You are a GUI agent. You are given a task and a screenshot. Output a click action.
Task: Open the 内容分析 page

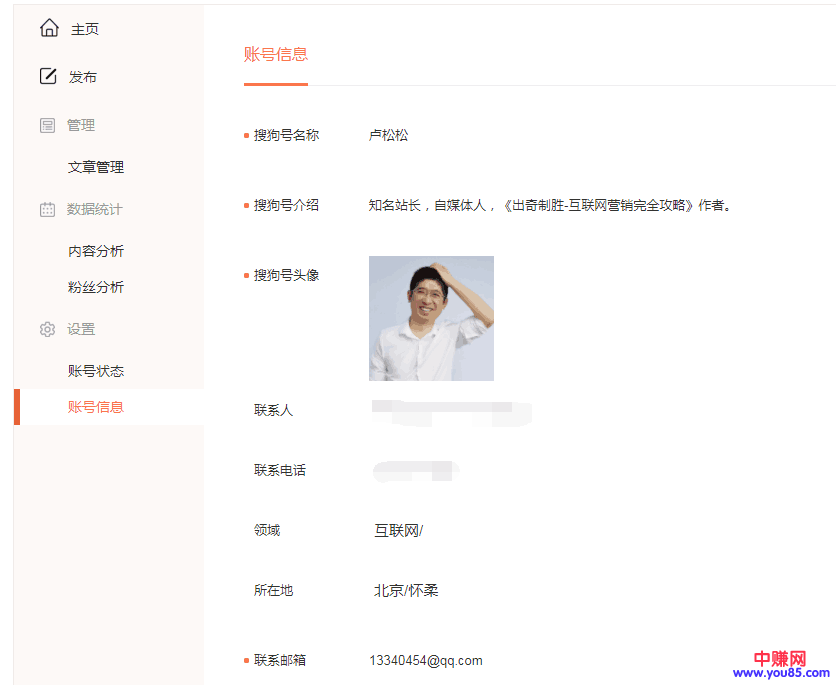(x=96, y=251)
